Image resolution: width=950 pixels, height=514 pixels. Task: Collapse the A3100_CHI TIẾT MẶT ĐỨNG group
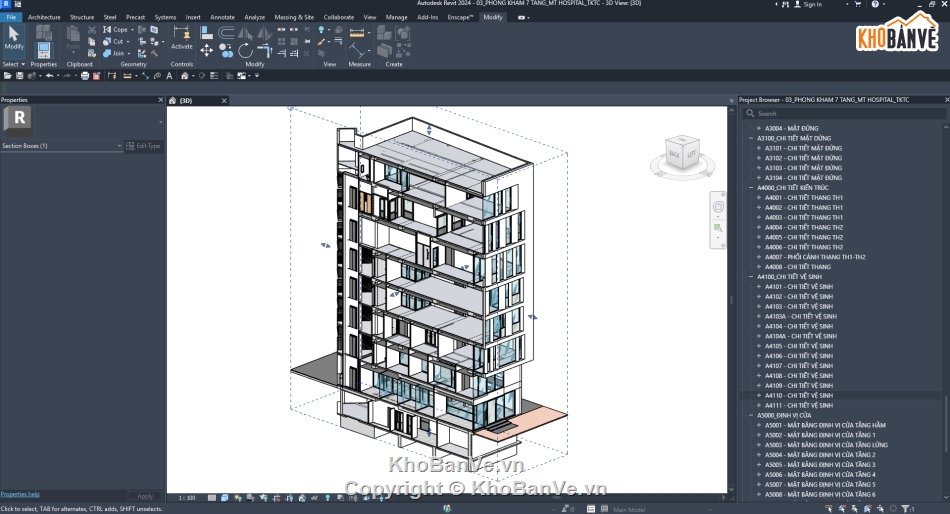coord(751,138)
